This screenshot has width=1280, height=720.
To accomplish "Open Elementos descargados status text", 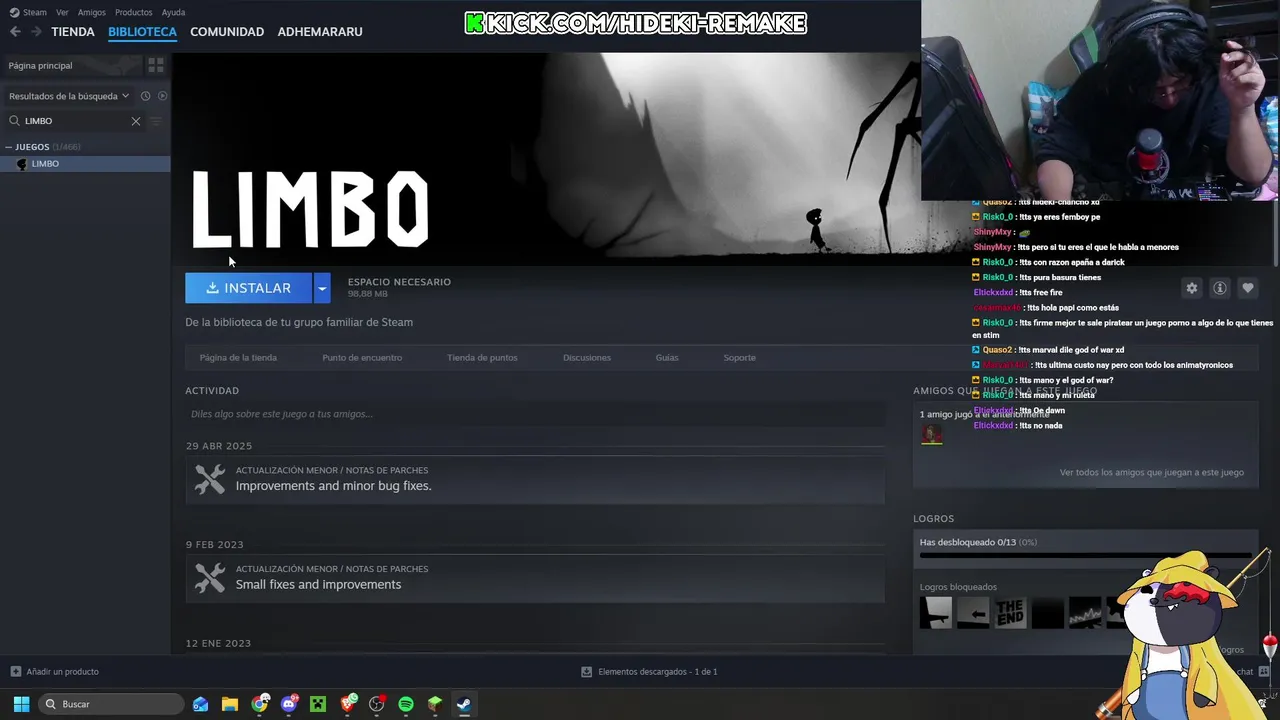I will [658, 672].
